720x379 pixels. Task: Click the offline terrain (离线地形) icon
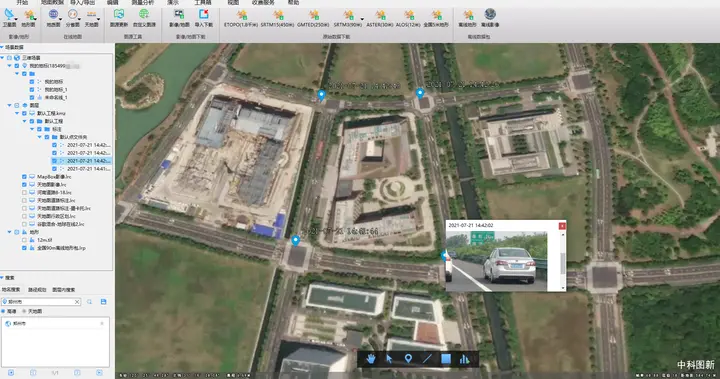coord(467,15)
